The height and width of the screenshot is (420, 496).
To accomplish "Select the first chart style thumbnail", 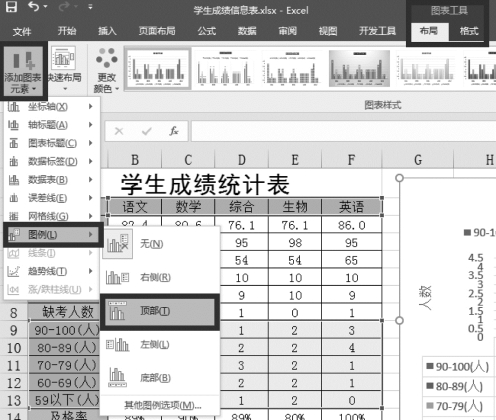I will tap(158, 69).
